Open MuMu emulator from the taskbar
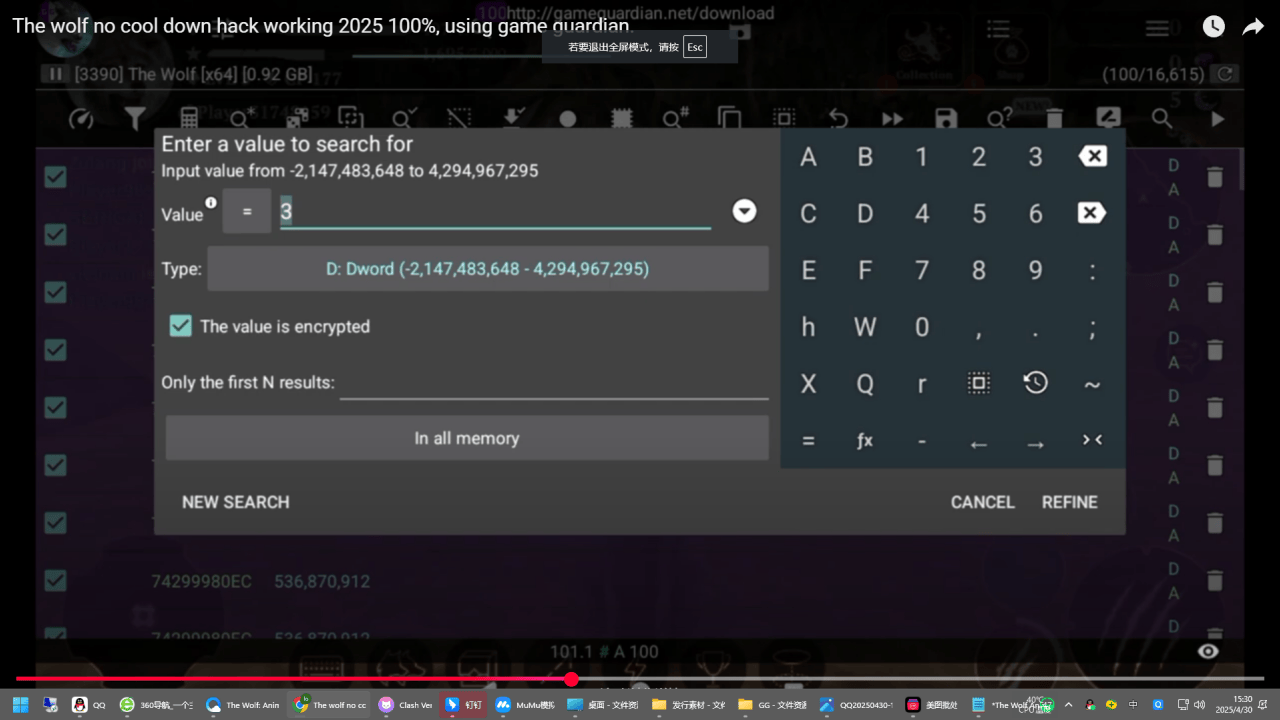Viewport: 1280px width, 720px height. pyautogui.click(x=525, y=705)
